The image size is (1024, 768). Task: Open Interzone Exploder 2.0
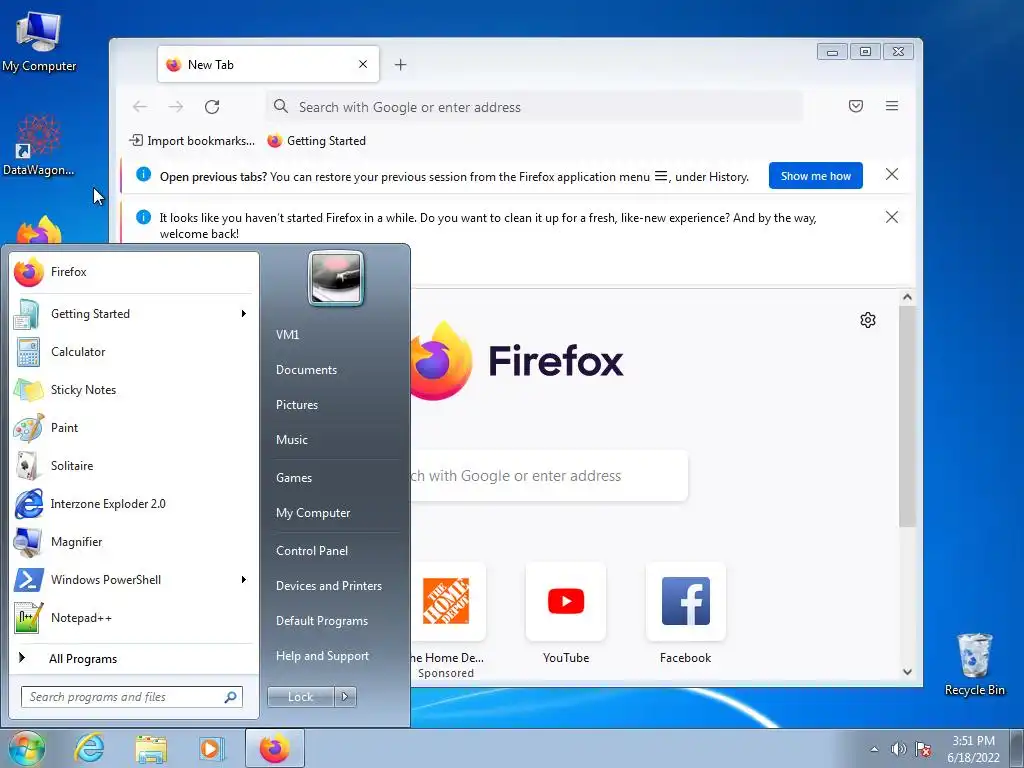pyautogui.click(x=134, y=504)
